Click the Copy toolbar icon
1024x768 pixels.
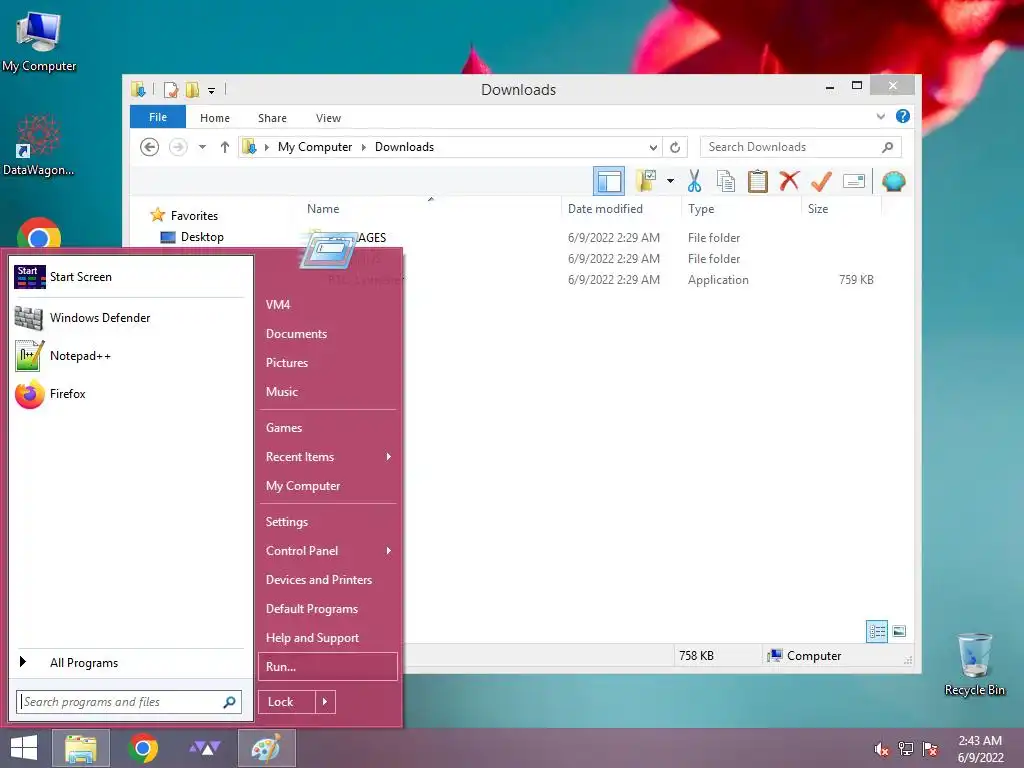pos(726,181)
